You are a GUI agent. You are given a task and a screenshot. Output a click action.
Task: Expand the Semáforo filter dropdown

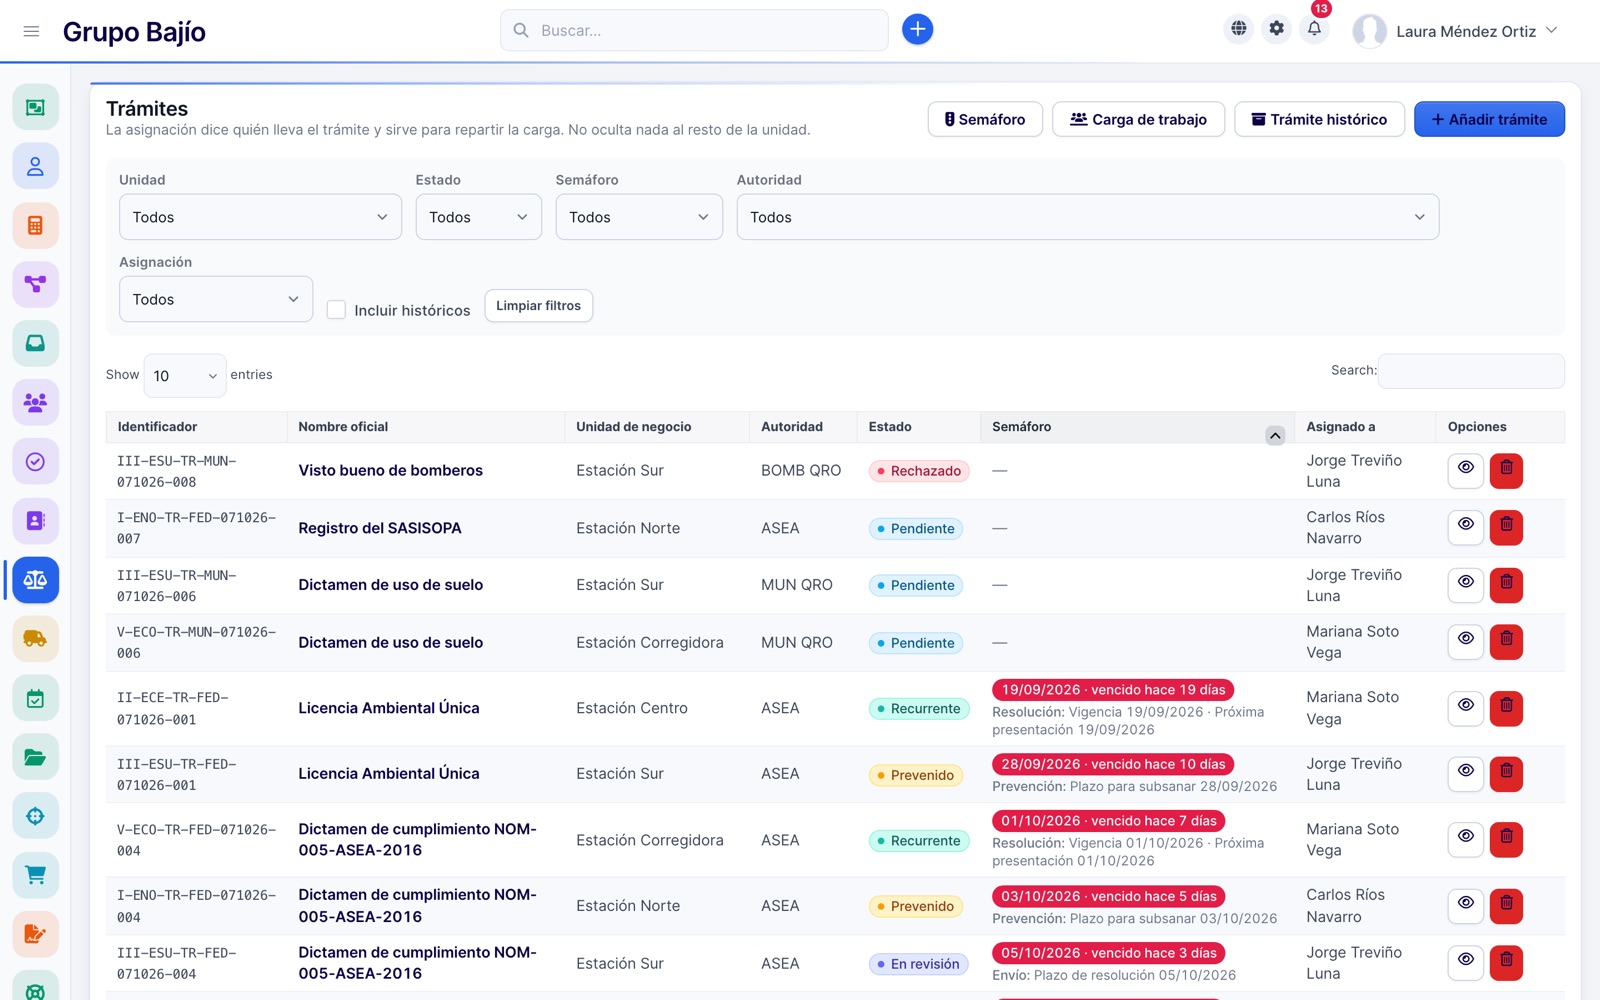point(639,217)
